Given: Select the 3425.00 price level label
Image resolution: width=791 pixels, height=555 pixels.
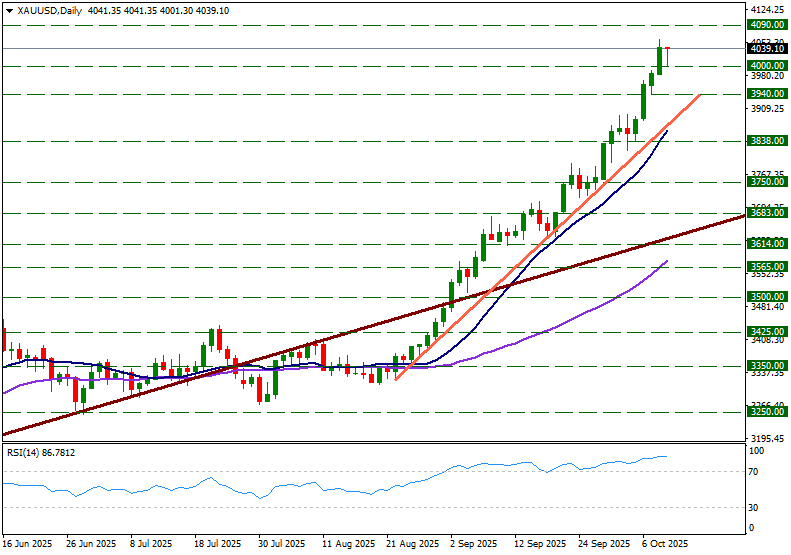Looking at the screenshot, I should tap(766, 331).
